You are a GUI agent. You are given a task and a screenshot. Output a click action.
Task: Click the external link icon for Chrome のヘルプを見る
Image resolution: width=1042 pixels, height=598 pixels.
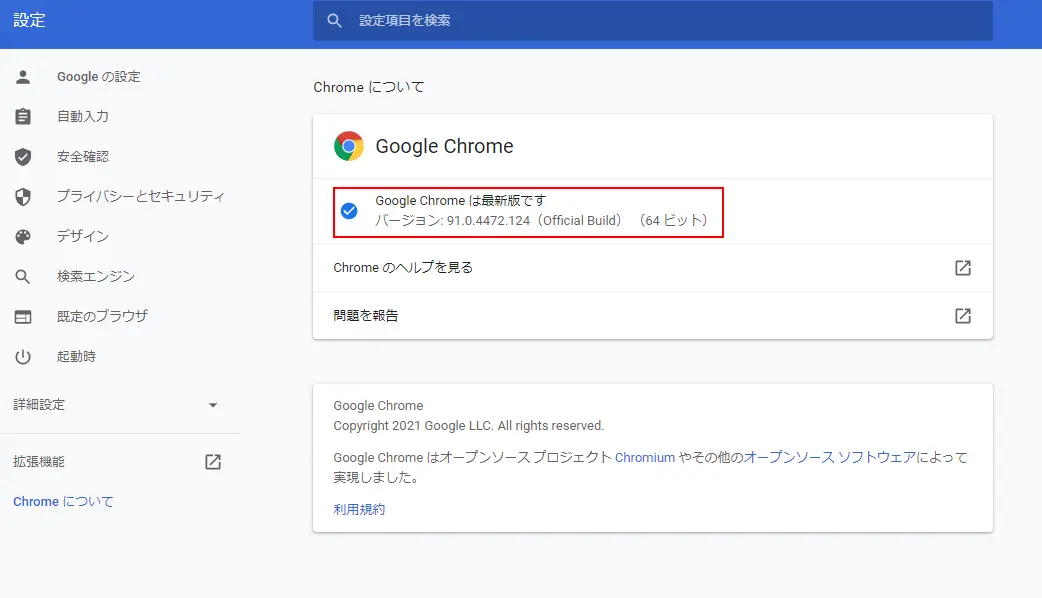coord(963,268)
